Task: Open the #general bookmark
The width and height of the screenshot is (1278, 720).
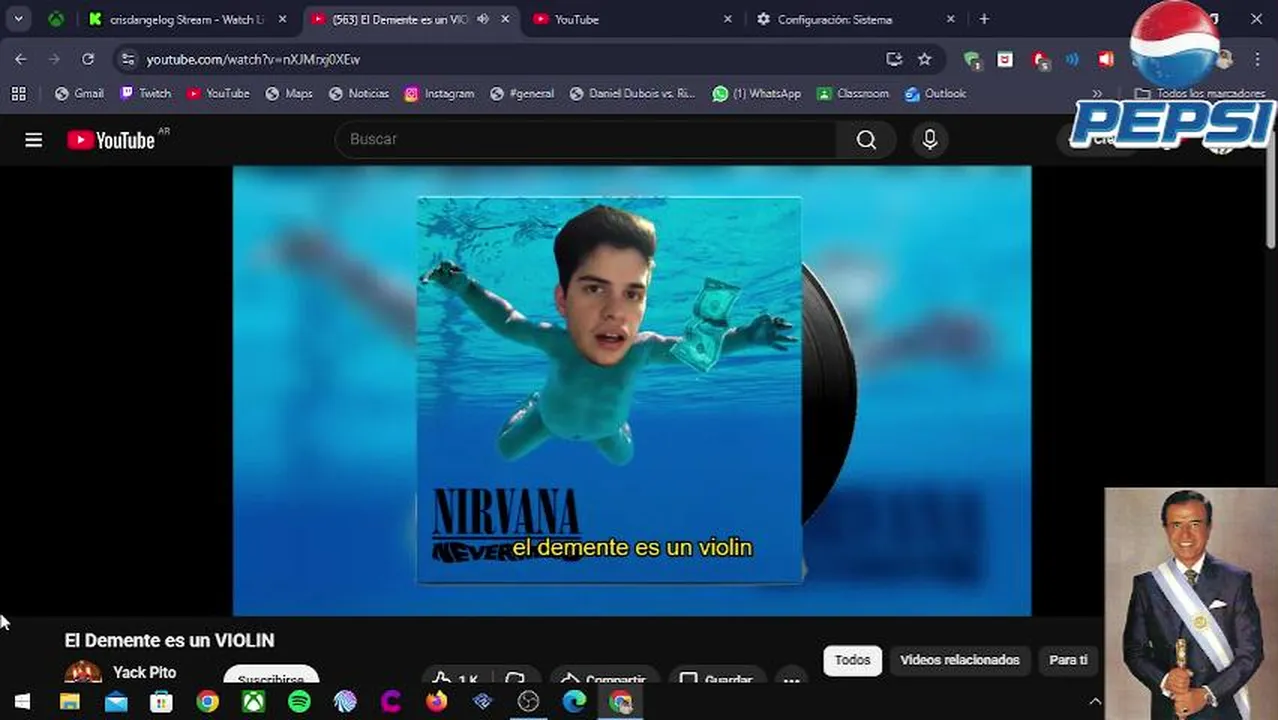Action: (522, 93)
